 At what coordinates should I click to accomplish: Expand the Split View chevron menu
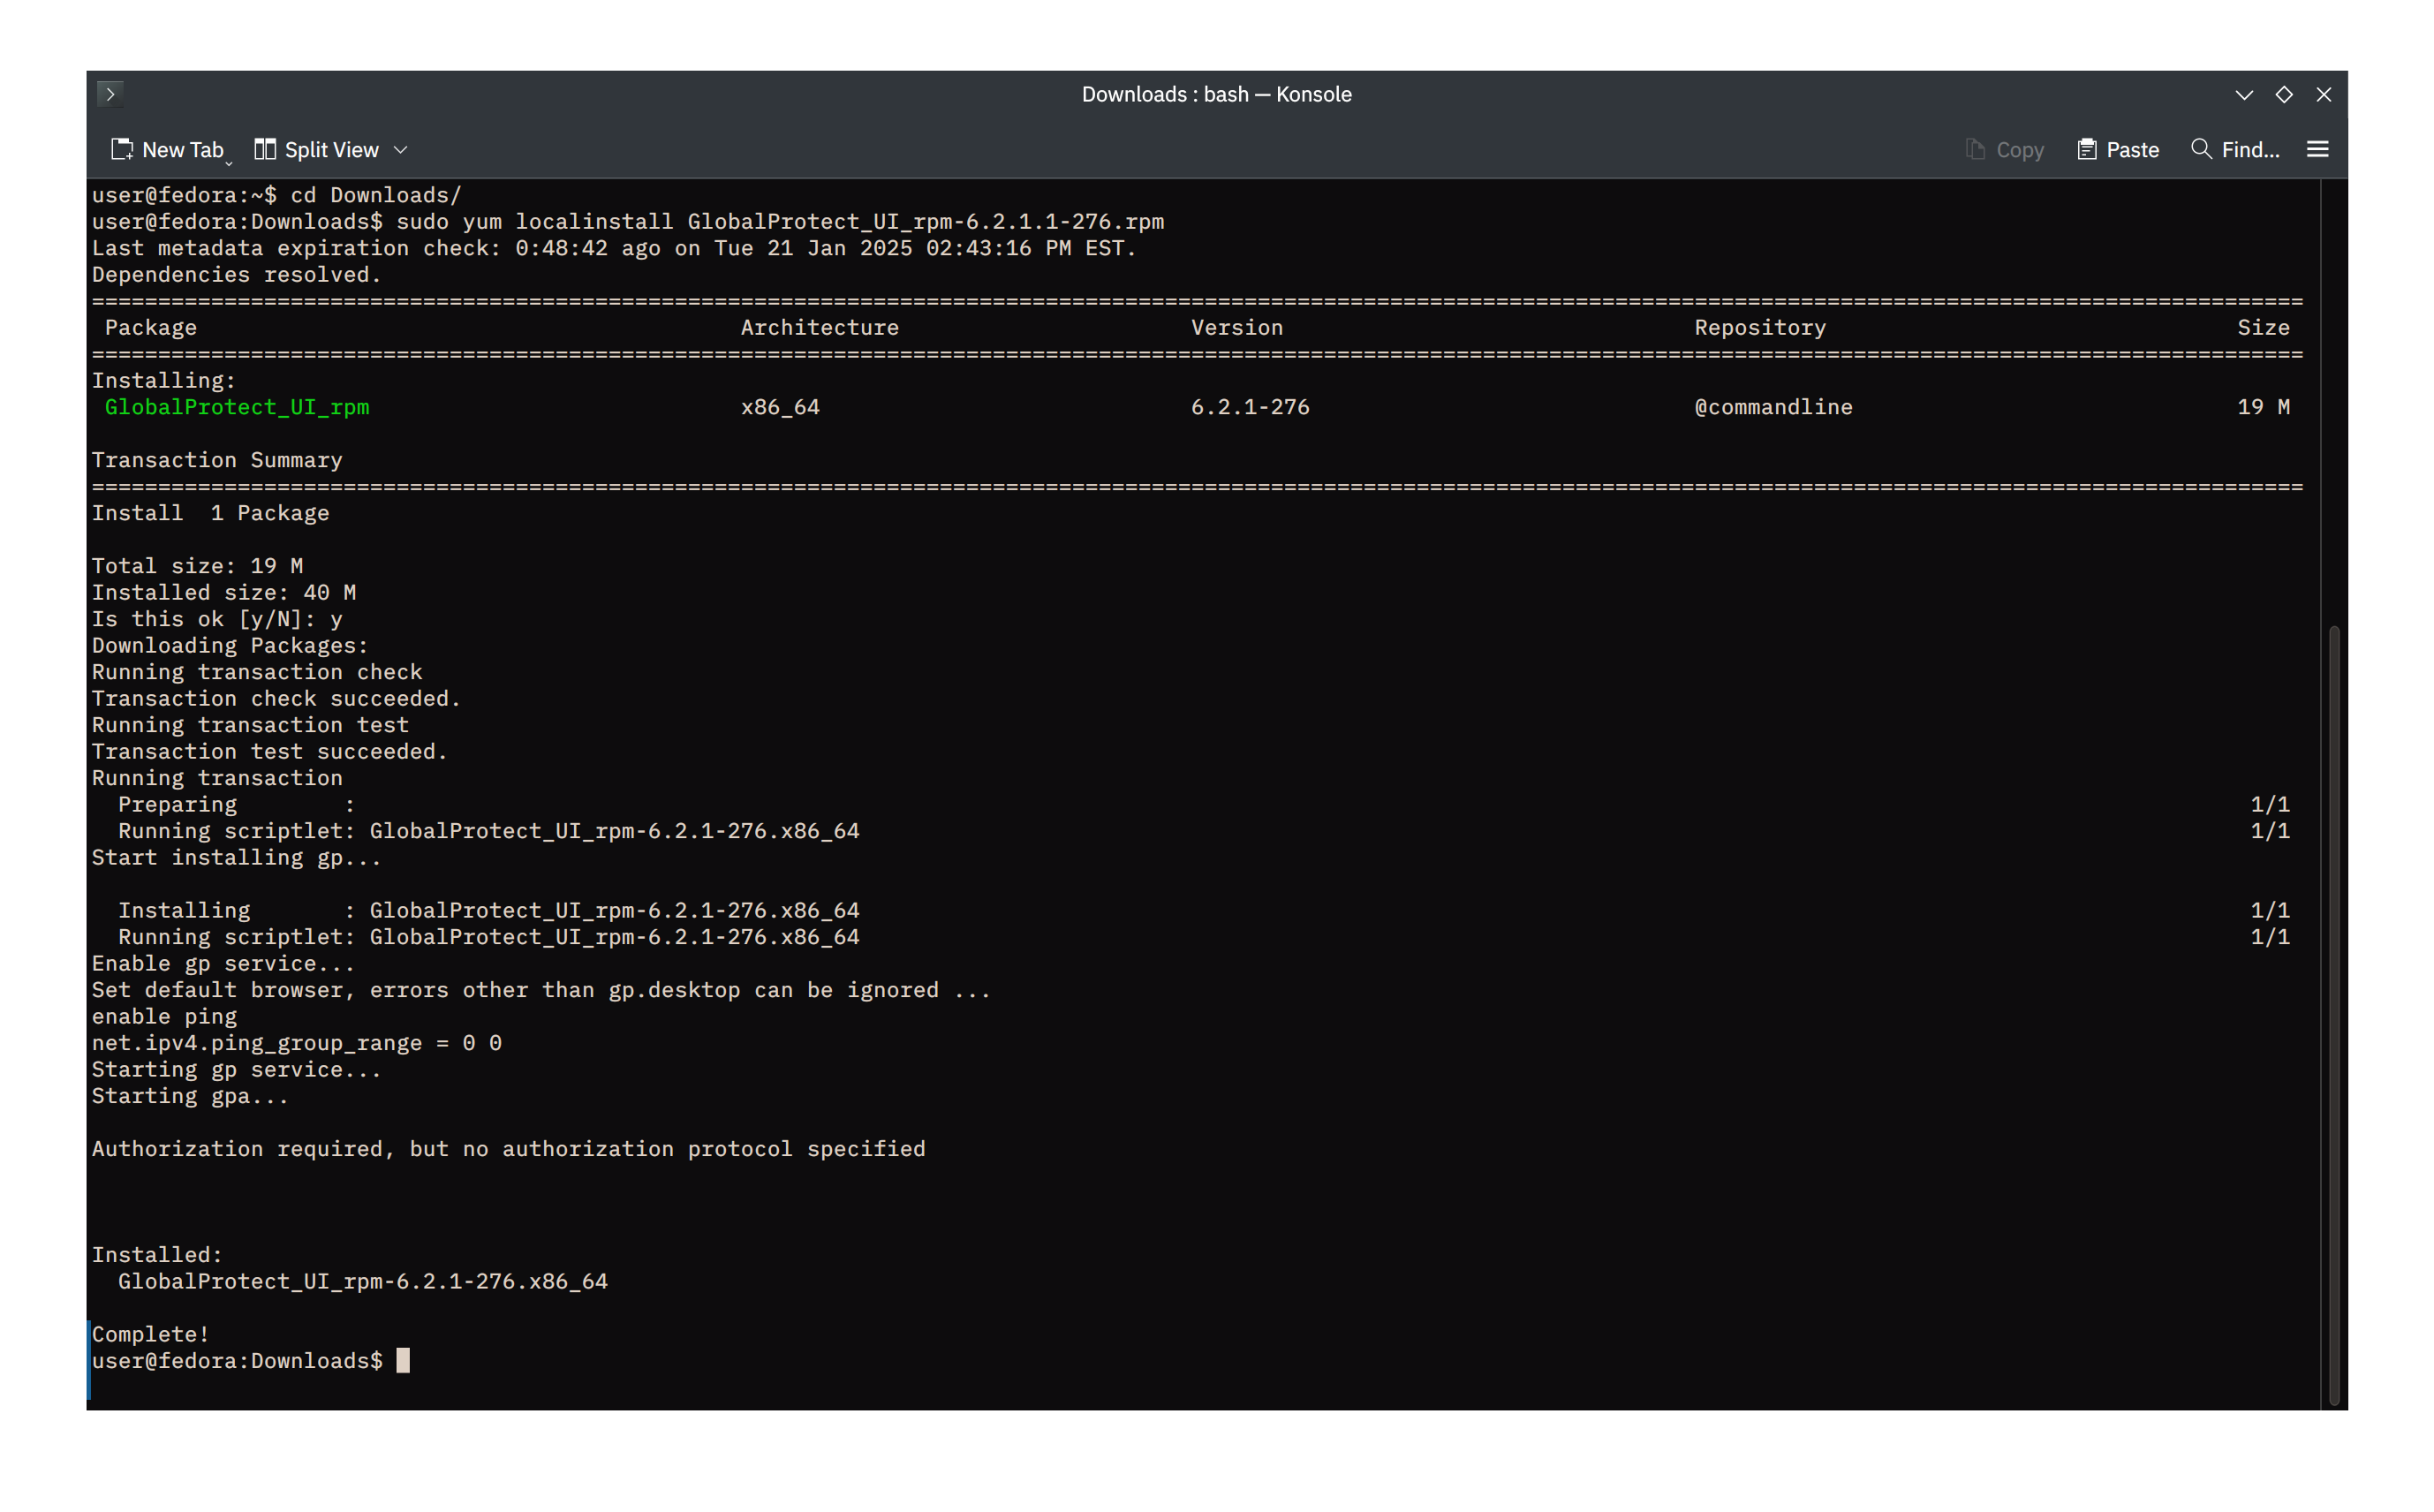[401, 150]
